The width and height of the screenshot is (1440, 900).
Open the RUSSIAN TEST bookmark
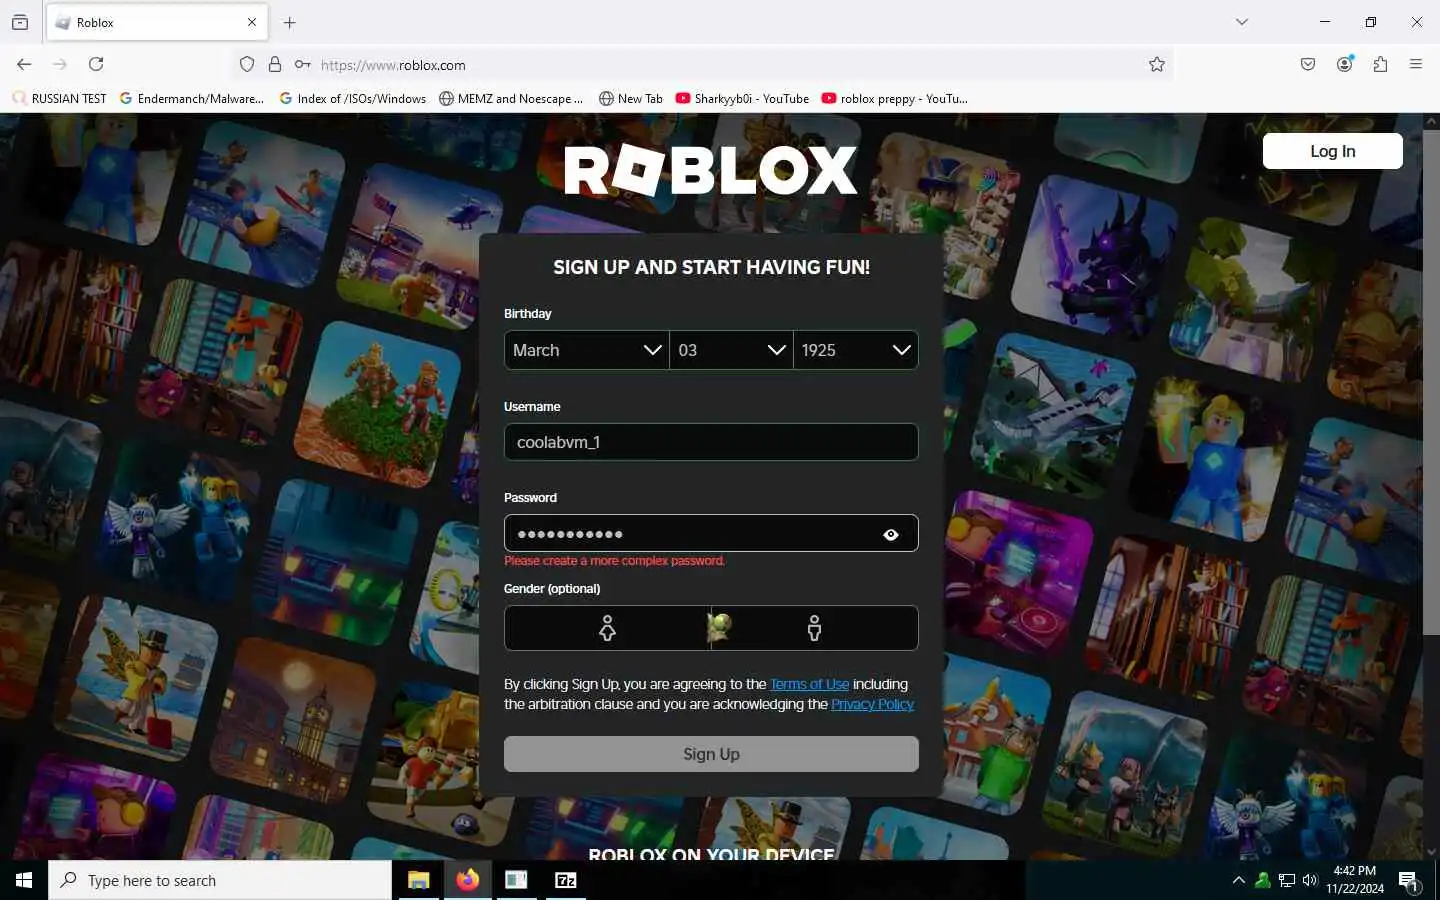[x=59, y=98]
